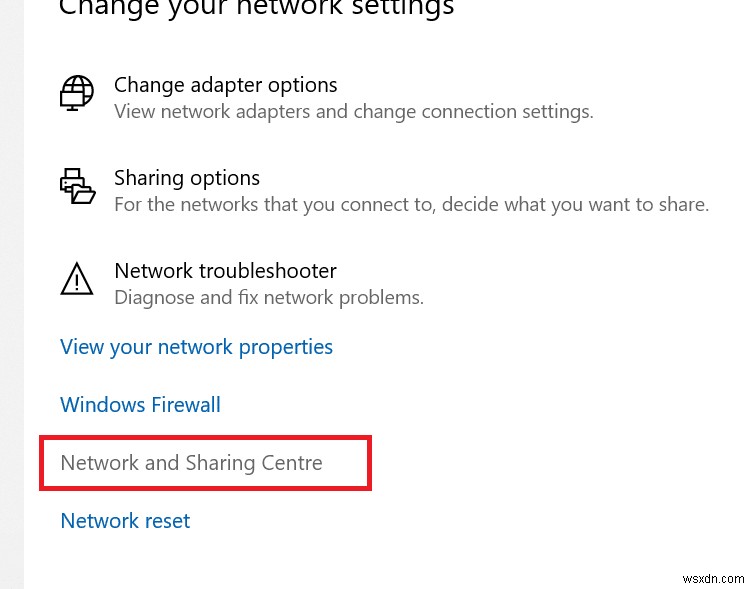Open Sharing options
The height and width of the screenshot is (589, 756).
pyautogui.click(x=187, y=178)
